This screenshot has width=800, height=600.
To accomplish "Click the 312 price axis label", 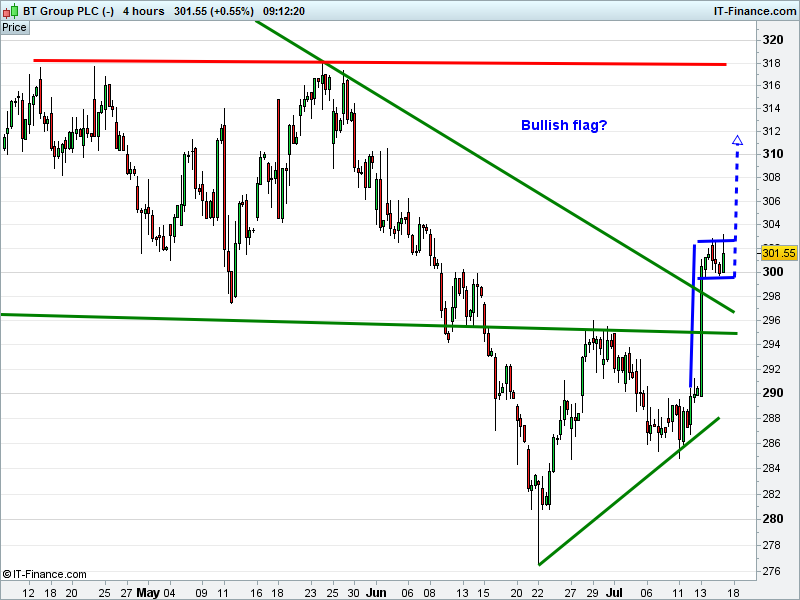I will (771, 131).
